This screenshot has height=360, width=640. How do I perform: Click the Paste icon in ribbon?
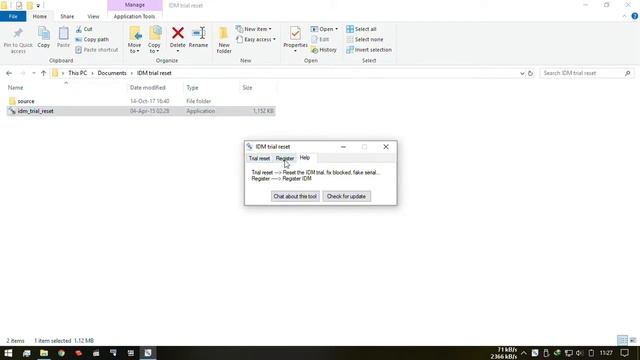point(63,38)
